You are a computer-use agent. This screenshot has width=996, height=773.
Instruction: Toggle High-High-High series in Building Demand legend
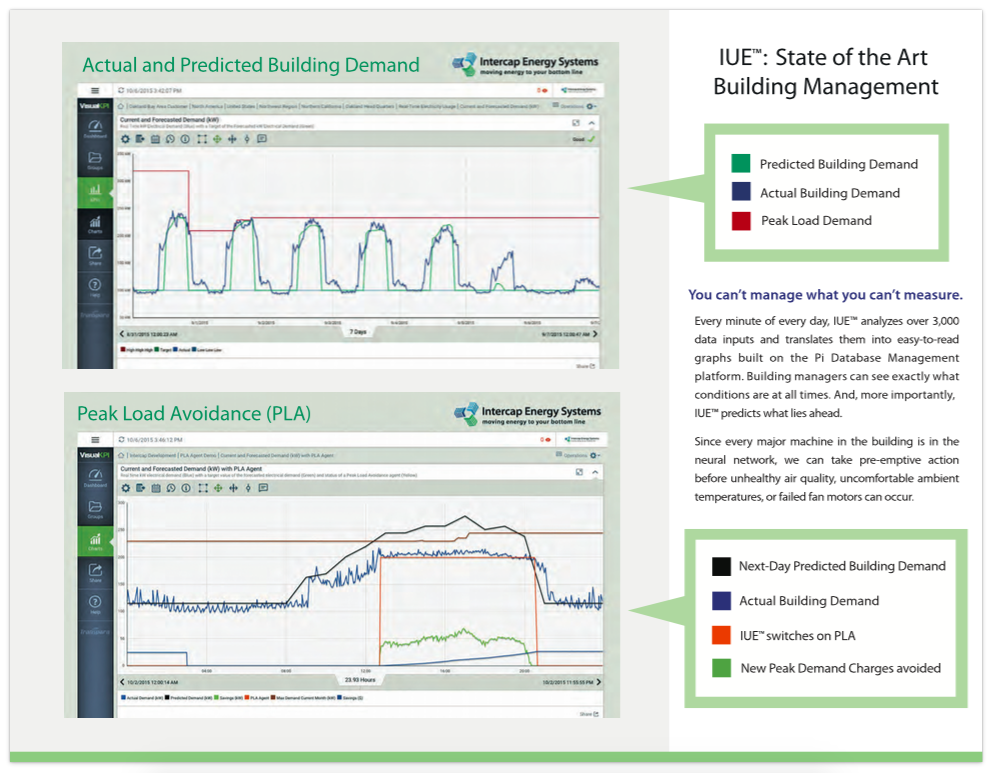pos(137,349)
